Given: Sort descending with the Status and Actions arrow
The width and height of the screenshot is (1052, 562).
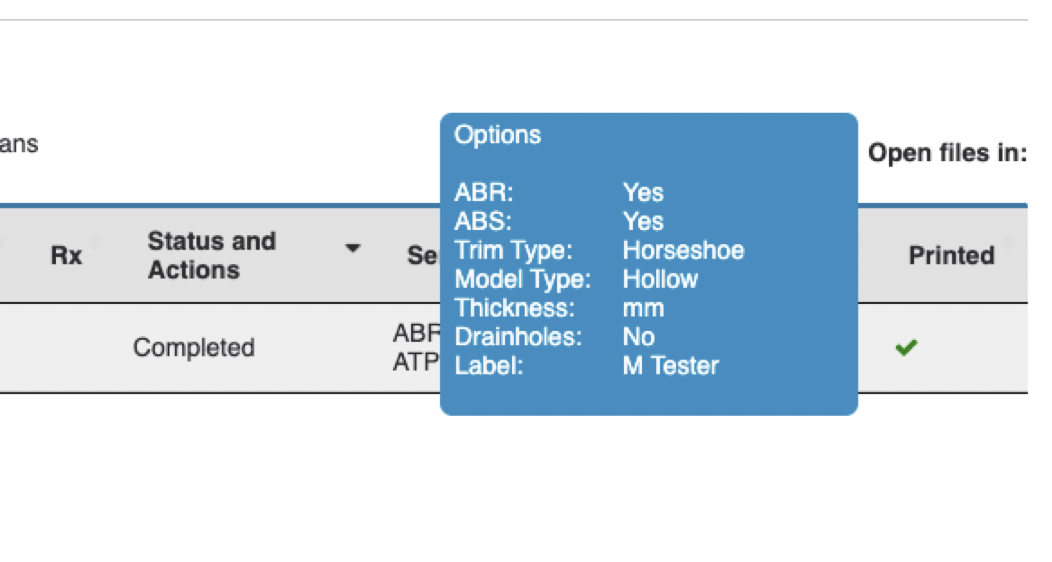Looking at the screenshot, I should point(353,248).
